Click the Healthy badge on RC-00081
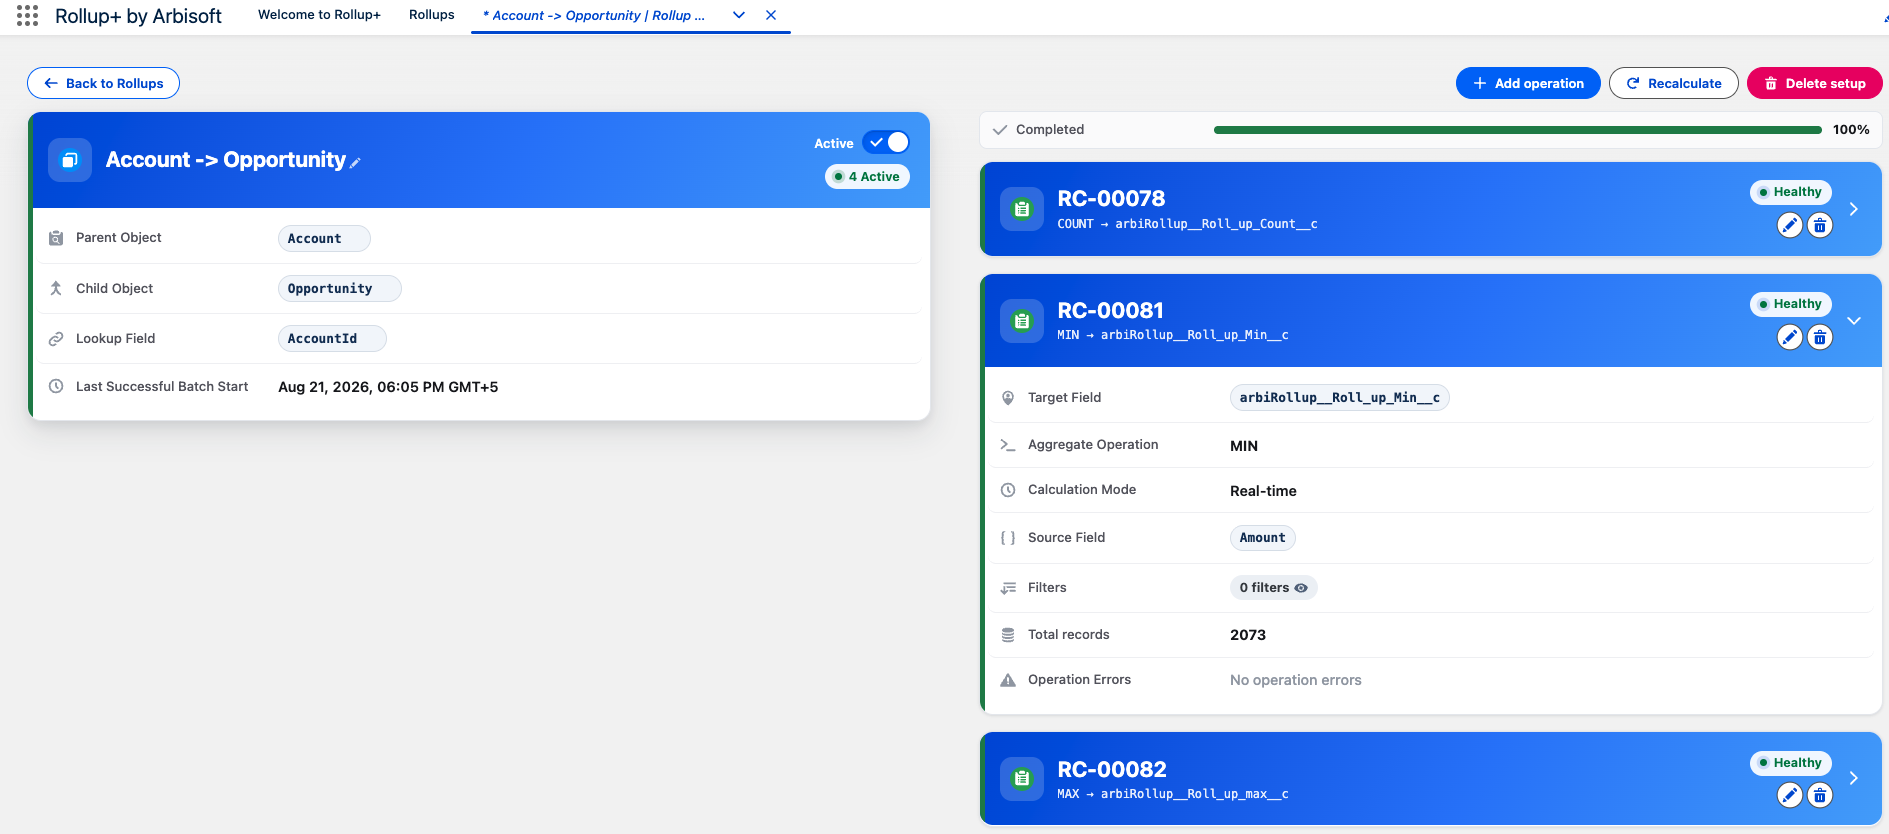1889x834 pixels. pyautogui.click(x=1790, y=304)
